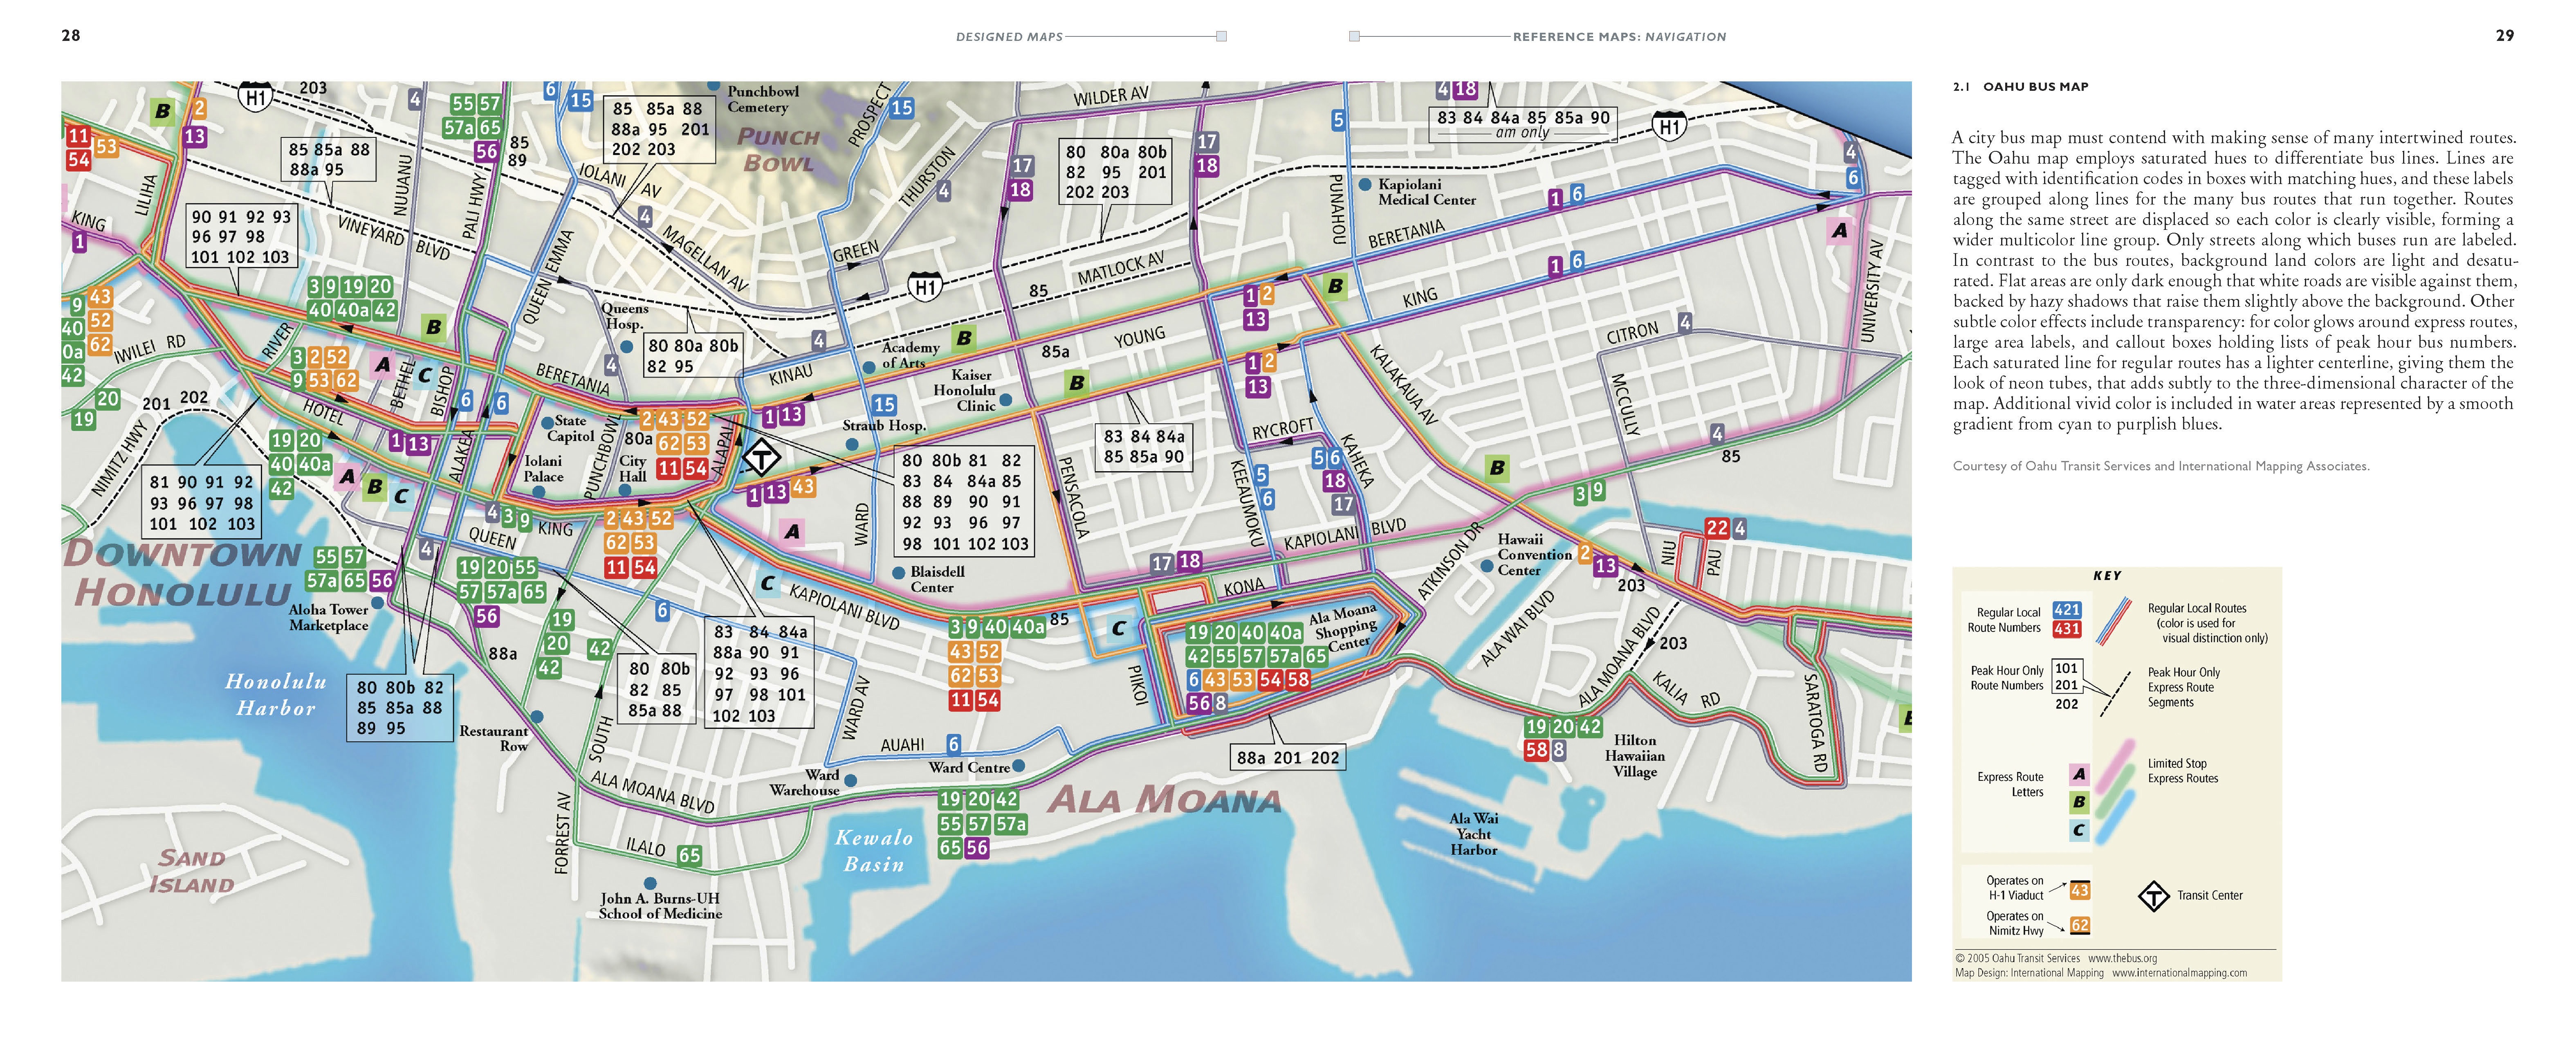The height and width of the screenshot is (1043, 2576).
Task: Click page number 29
Action: [2504, 35]
